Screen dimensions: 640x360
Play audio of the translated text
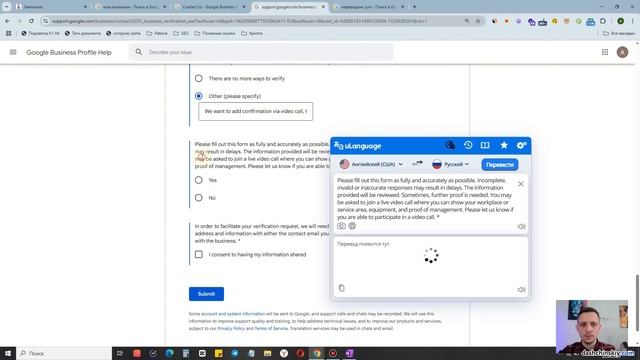521,289
